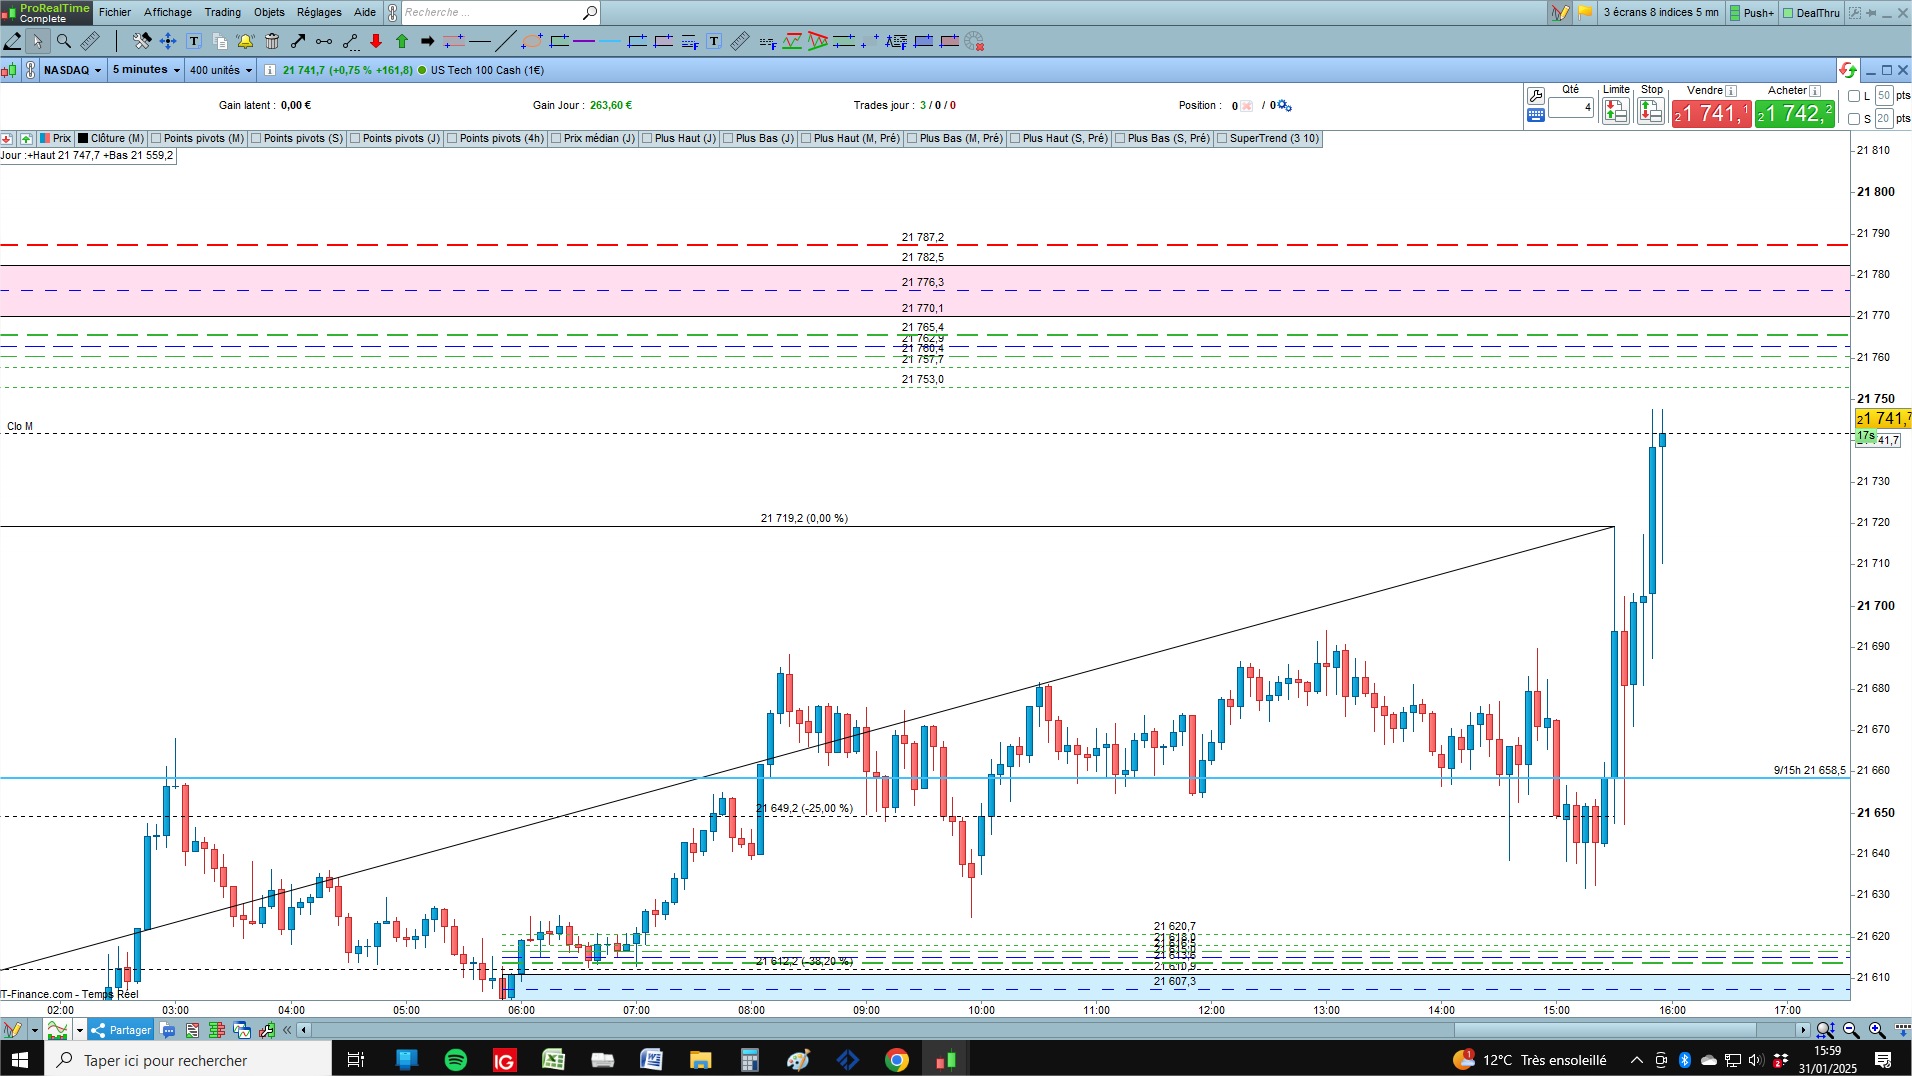The height and width of the screenshot is (1076, 1912).
Task: Select the red down arrow drawing tool
Action: point(376,41)
